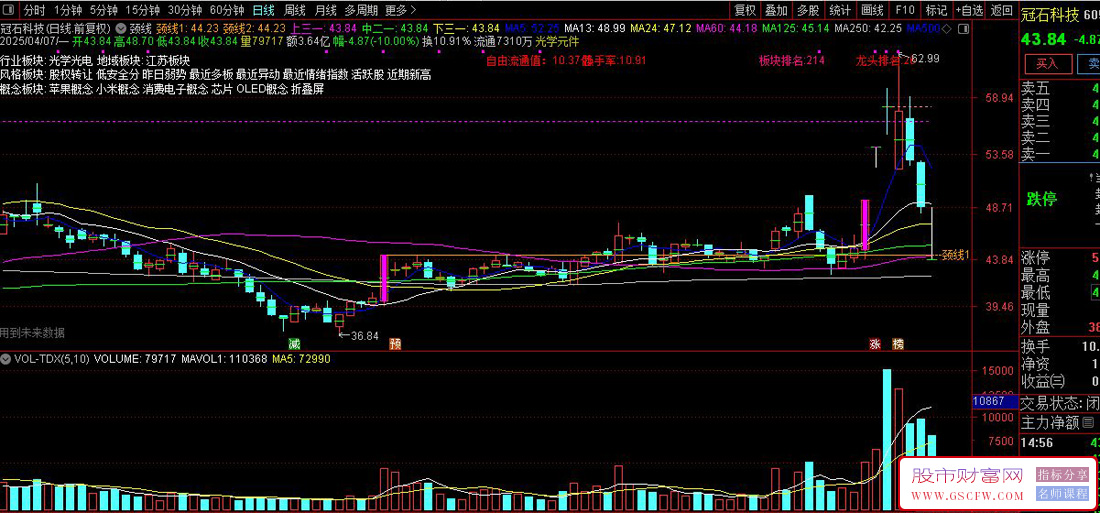Click the 小米概念 concept label
The height and width of the screenshot is (513, 1100).
[x=117, y=89]
